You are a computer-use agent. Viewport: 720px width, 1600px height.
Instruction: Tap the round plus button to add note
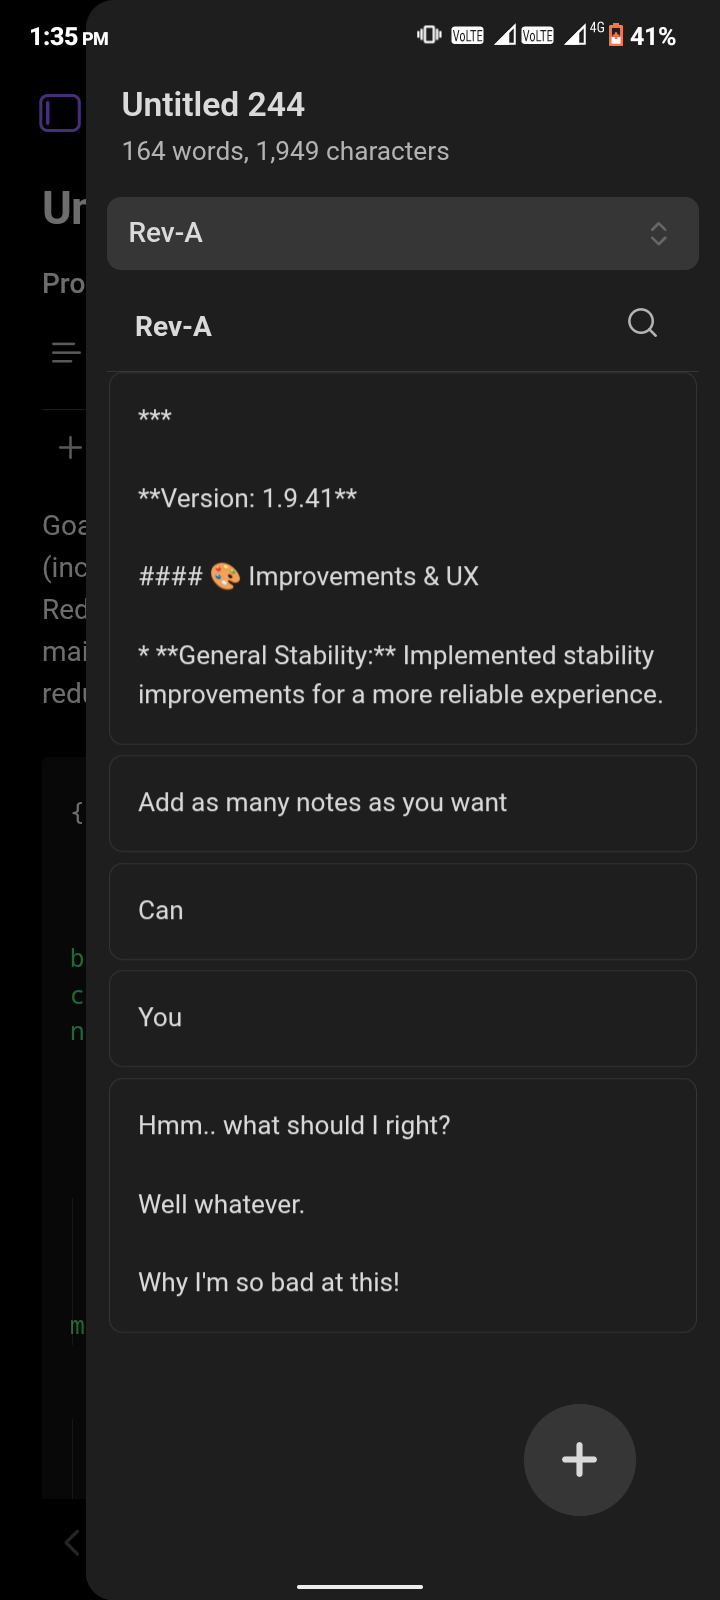579,1459
